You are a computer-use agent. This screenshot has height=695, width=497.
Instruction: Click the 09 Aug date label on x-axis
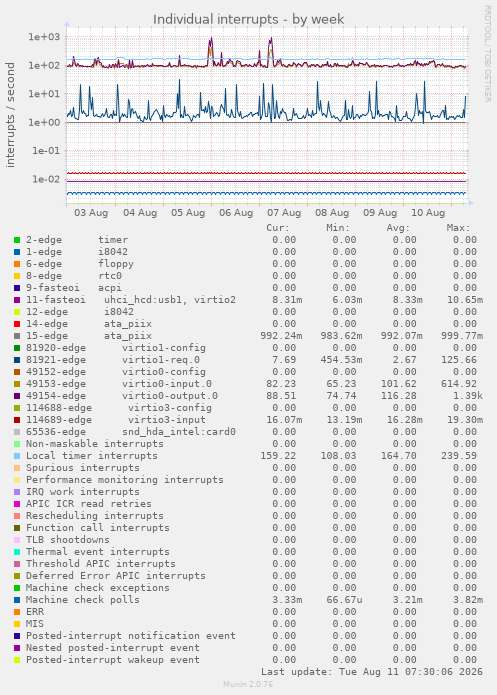380,213
